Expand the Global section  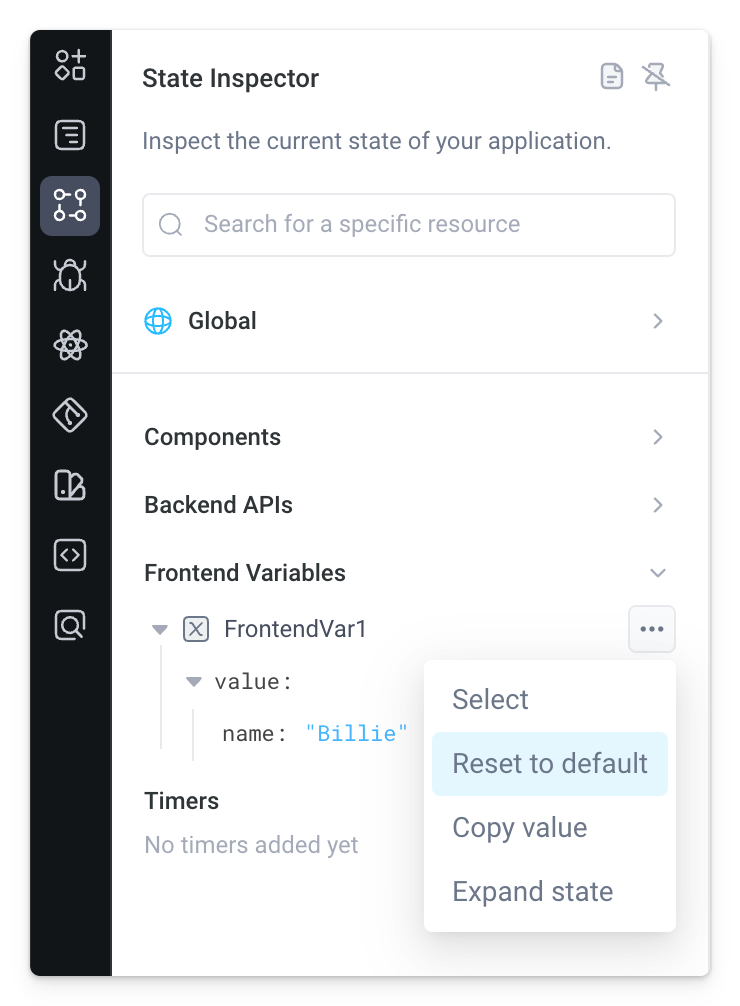coord(657,321)
